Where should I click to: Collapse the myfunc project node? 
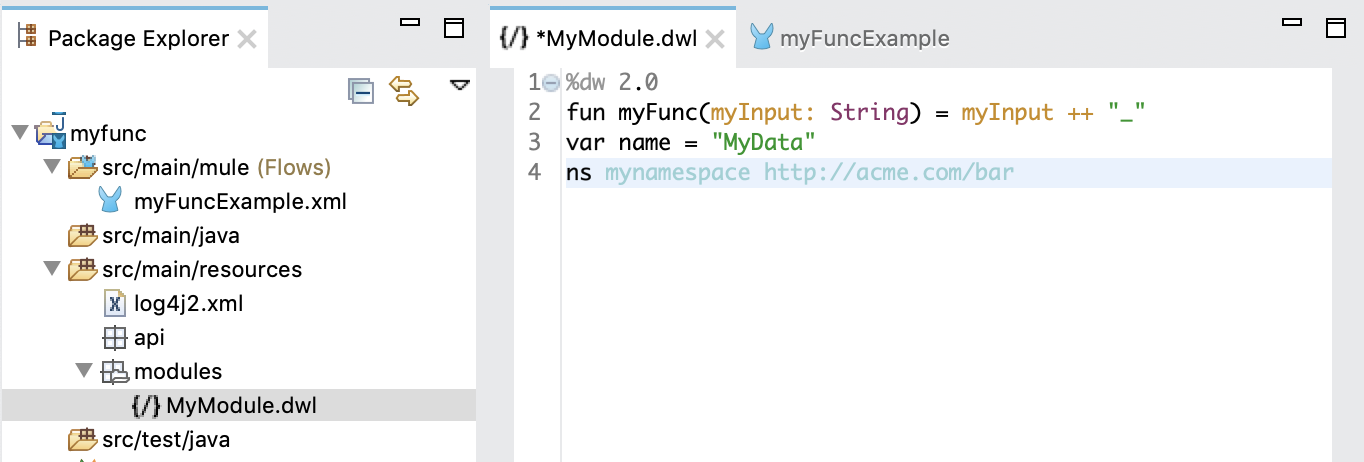point(19,133)
